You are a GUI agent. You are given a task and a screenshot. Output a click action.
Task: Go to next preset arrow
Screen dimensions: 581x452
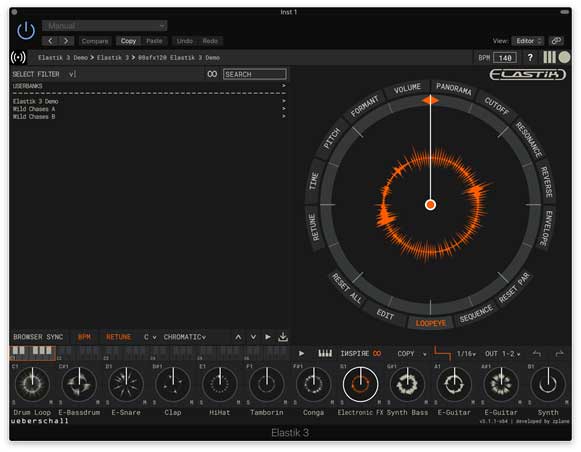[66, 41]
